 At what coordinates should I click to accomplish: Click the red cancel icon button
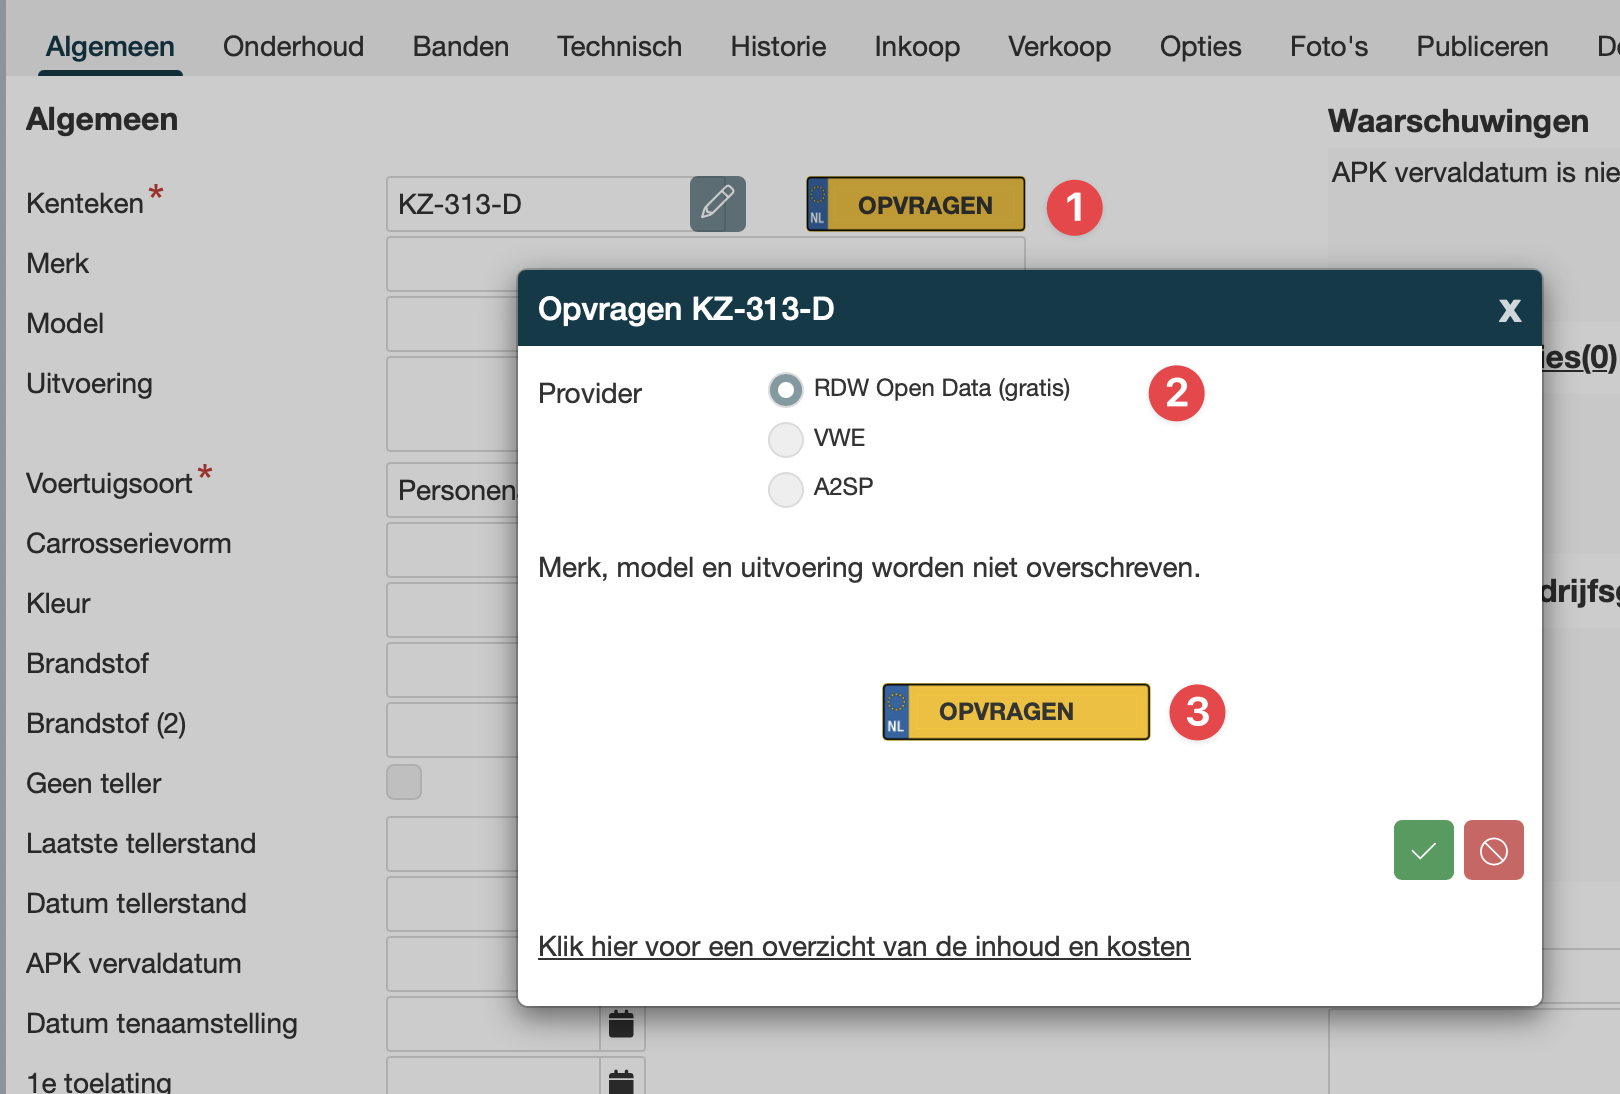tap(1493, 850)
